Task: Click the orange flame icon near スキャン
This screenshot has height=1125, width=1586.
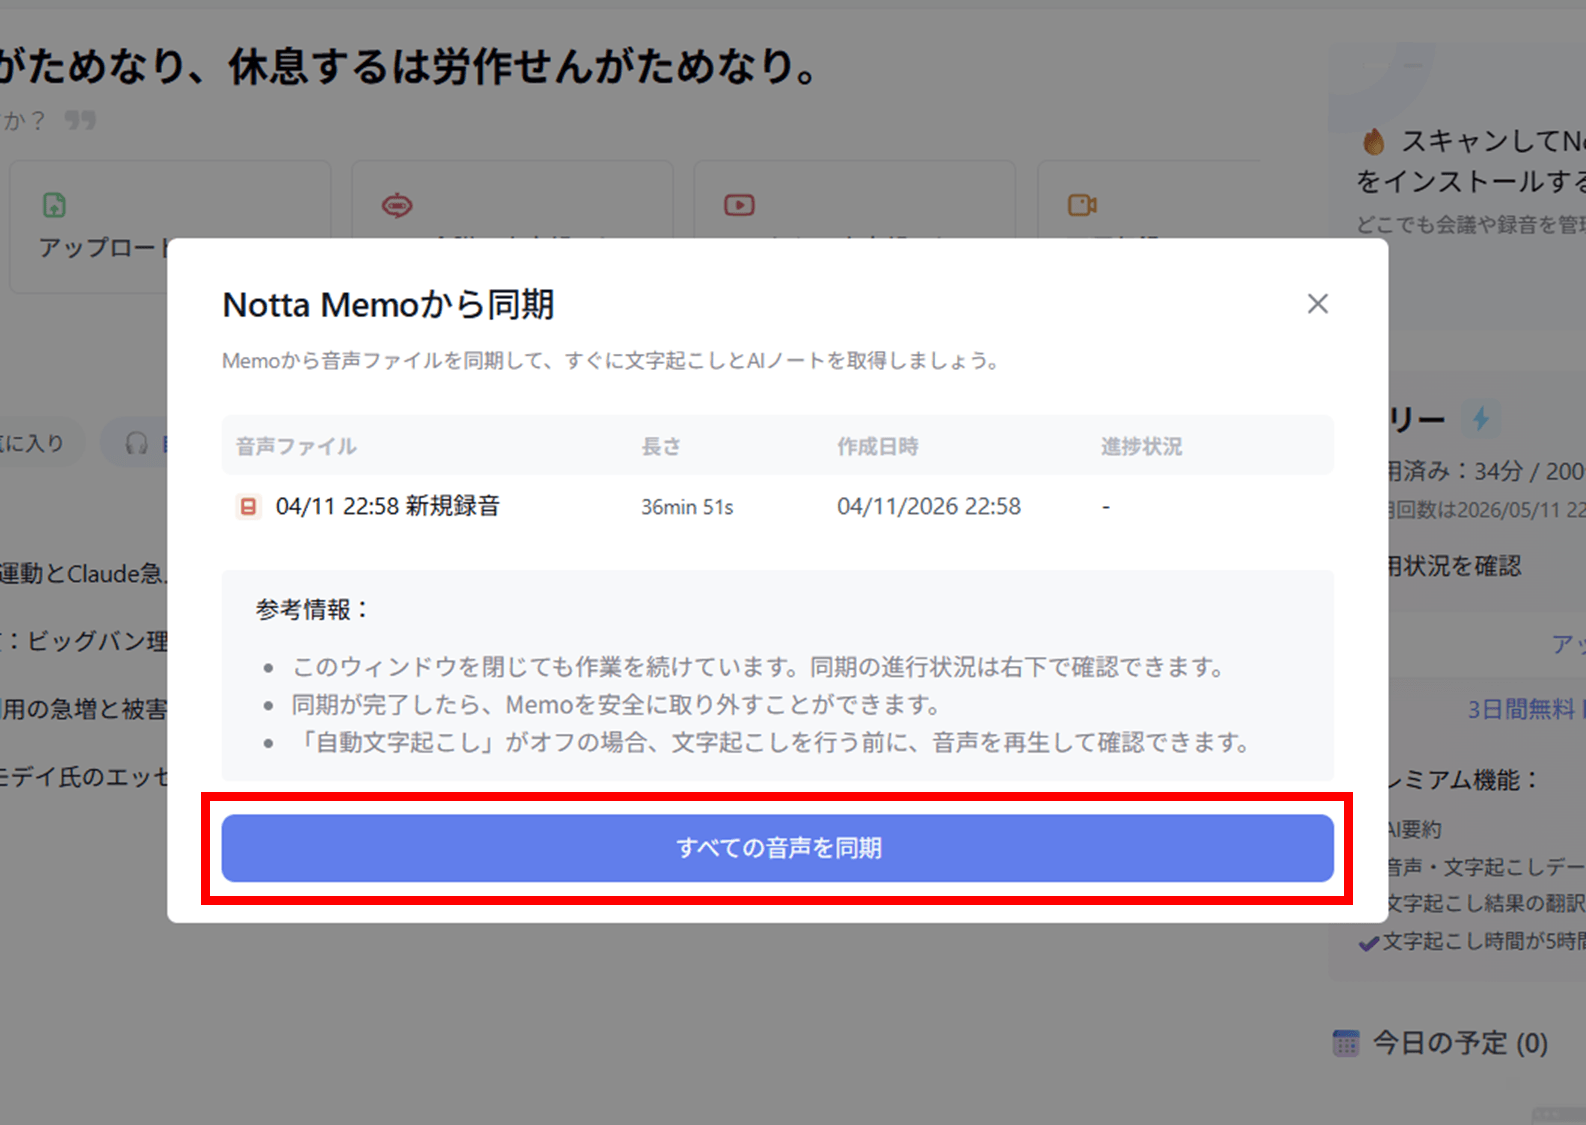Action: (1374, 142)
